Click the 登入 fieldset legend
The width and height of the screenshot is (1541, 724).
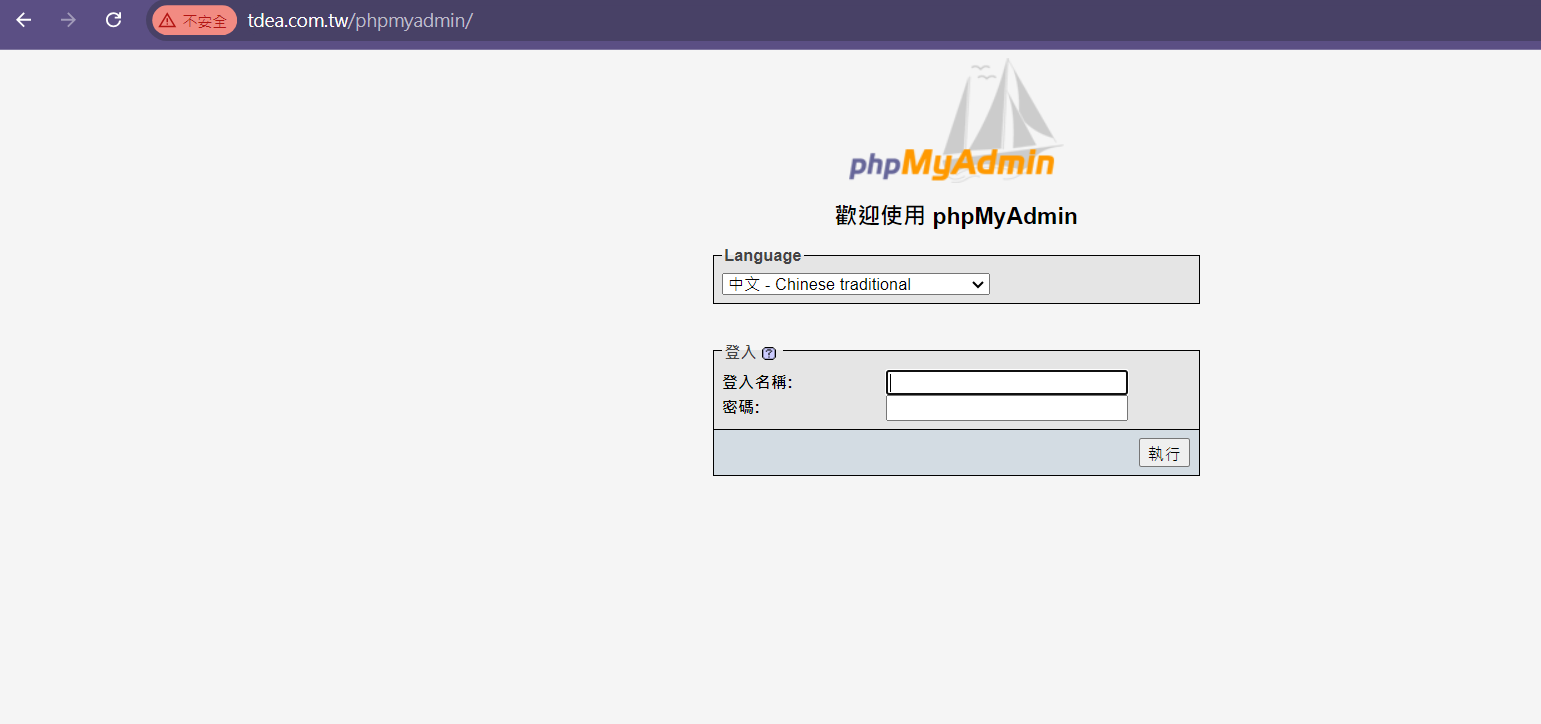tap(740, 353)
